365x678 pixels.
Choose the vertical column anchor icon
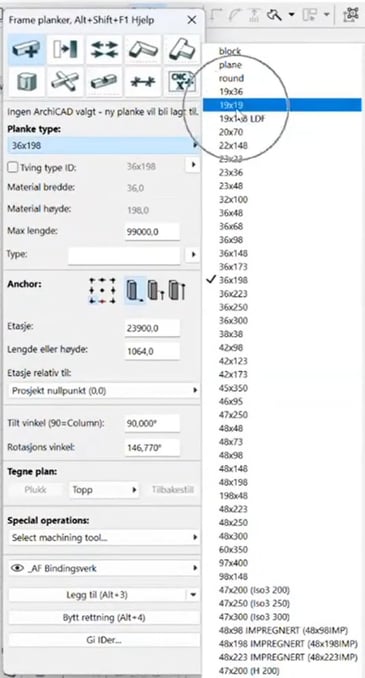click(135, 290)
